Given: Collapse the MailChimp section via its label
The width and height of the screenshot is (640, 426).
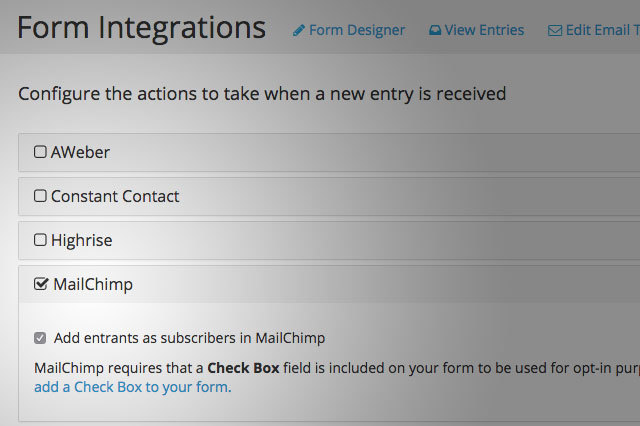Looking at the screenshot, I should coord(93,284).
